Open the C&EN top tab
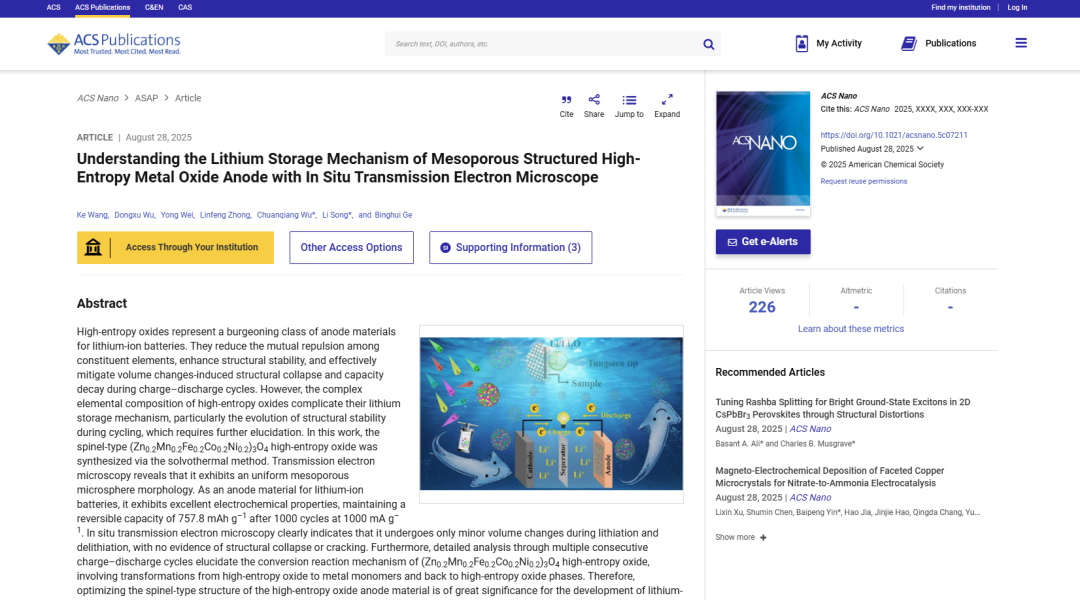Image resolution: width=1080 pixels, height=600 pixels. [154, 8]
